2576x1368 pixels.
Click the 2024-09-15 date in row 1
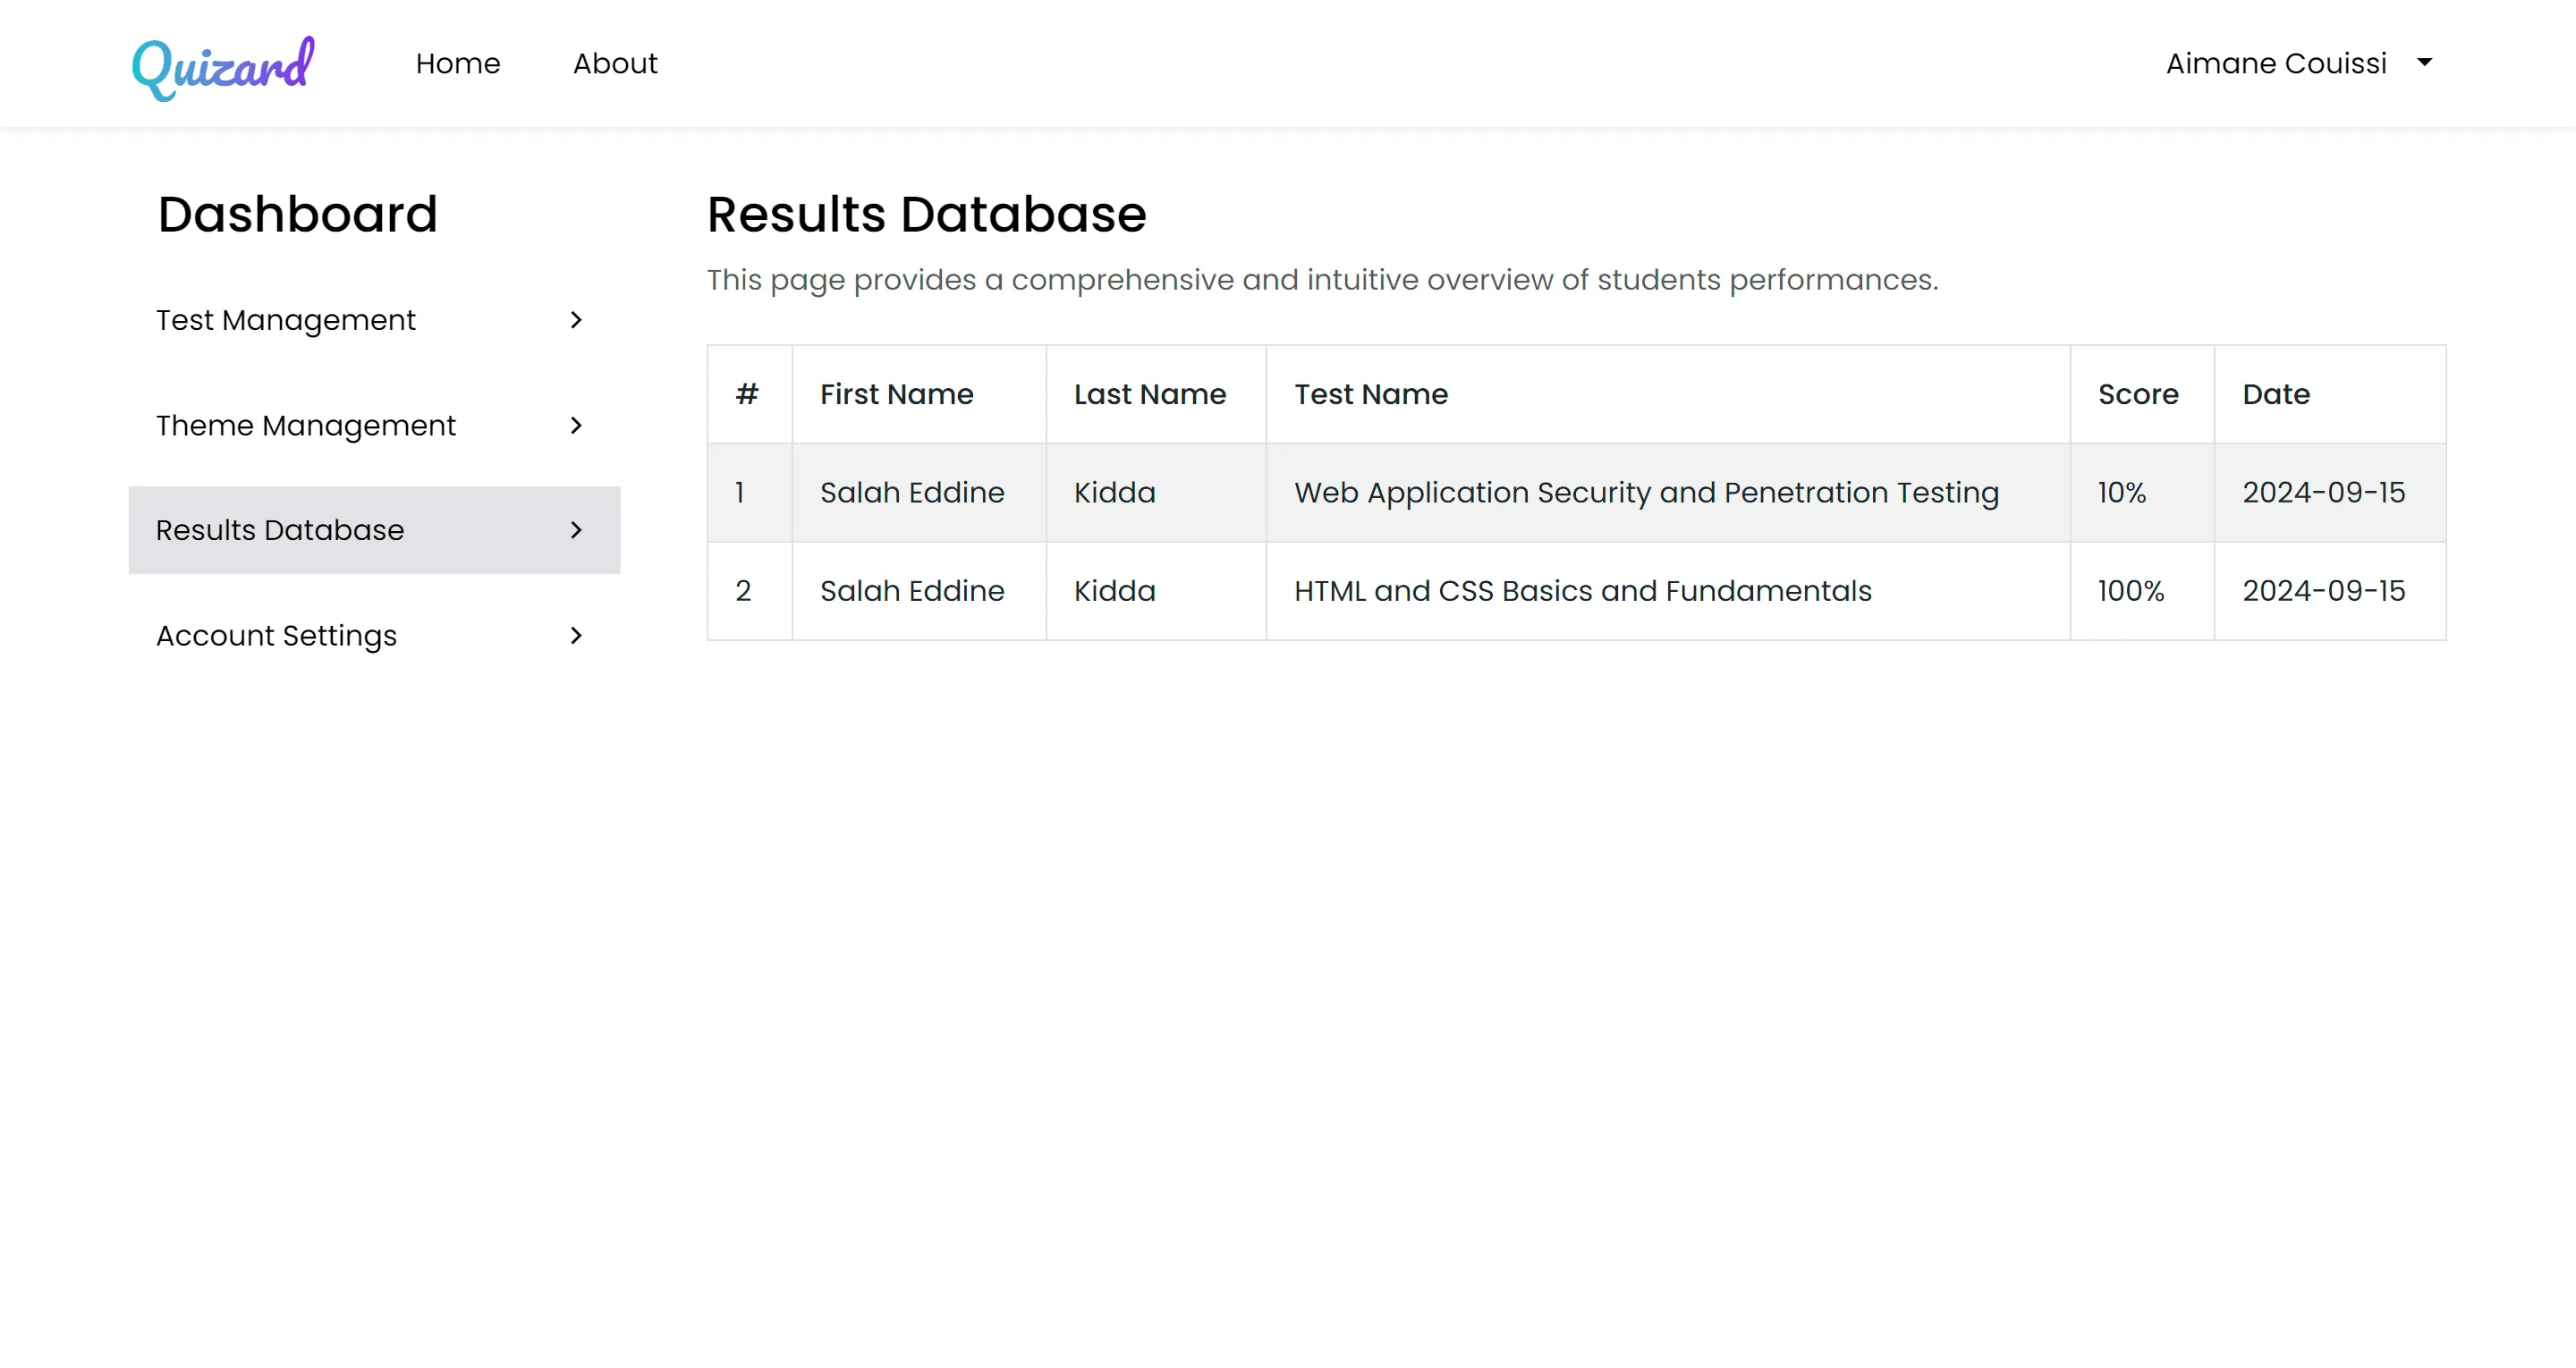coord(2323,492)
